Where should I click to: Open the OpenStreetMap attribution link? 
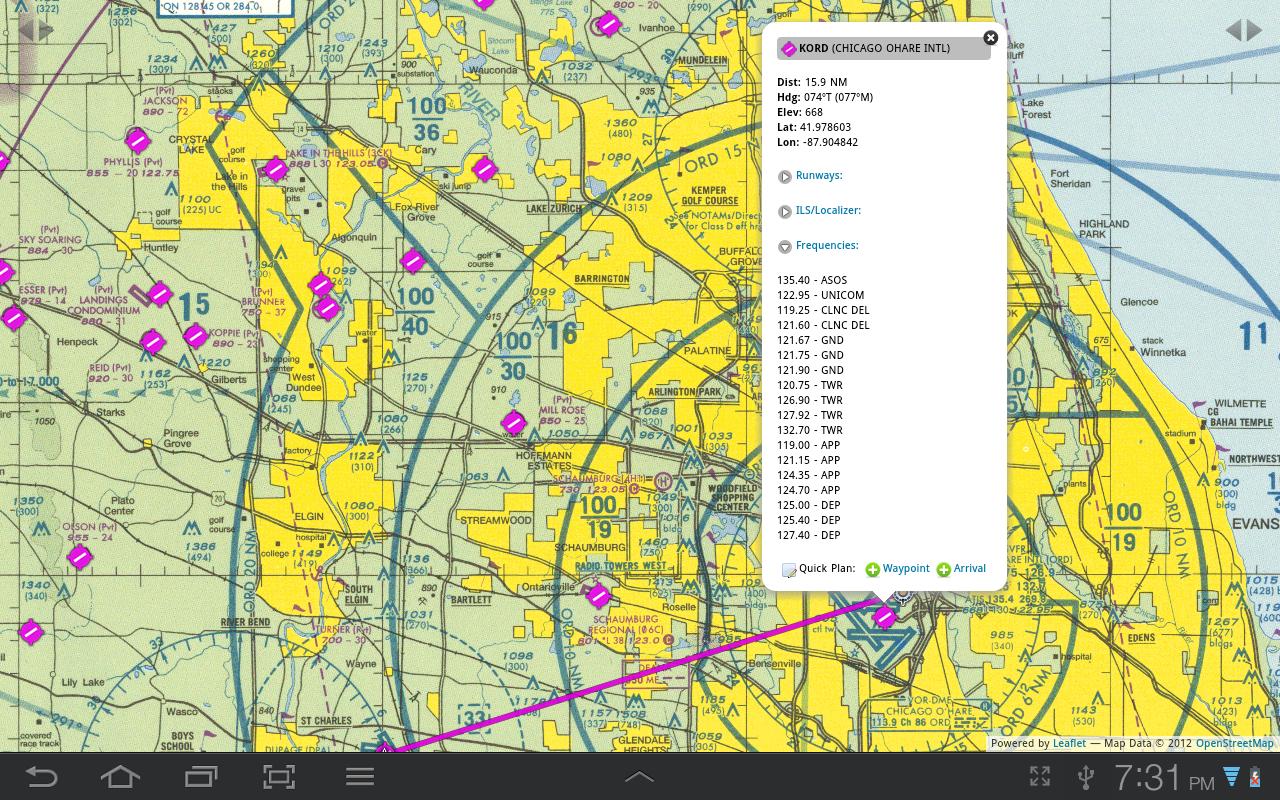coord(1234,743)
